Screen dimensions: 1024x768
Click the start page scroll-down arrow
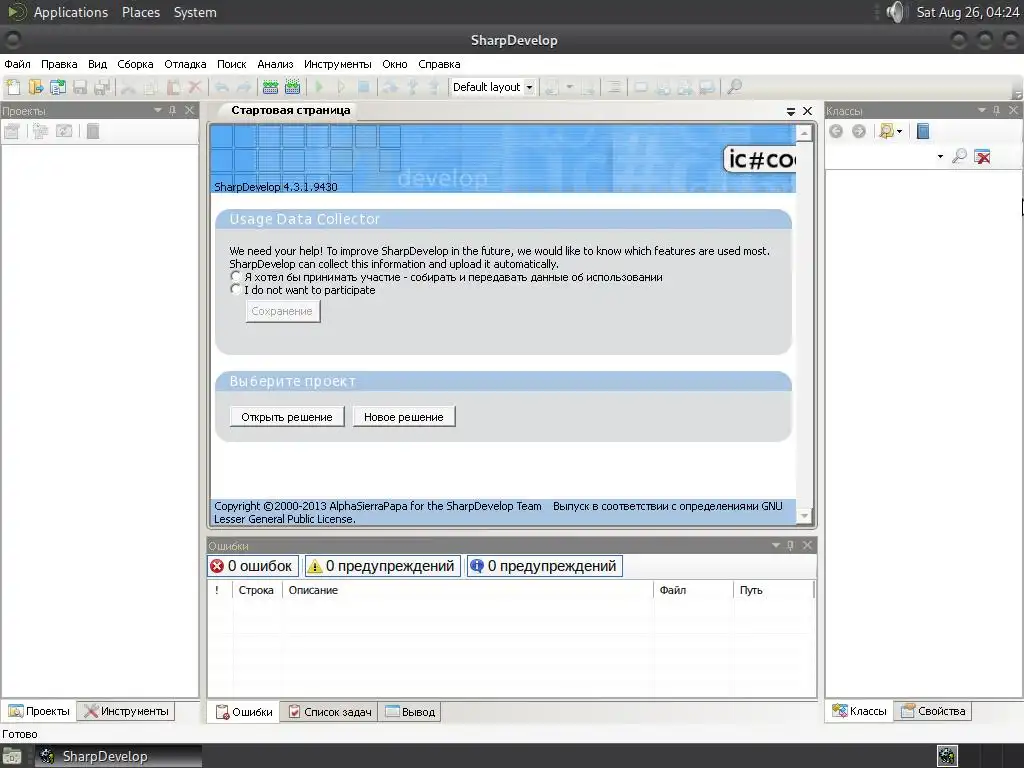tap(805, 517)
